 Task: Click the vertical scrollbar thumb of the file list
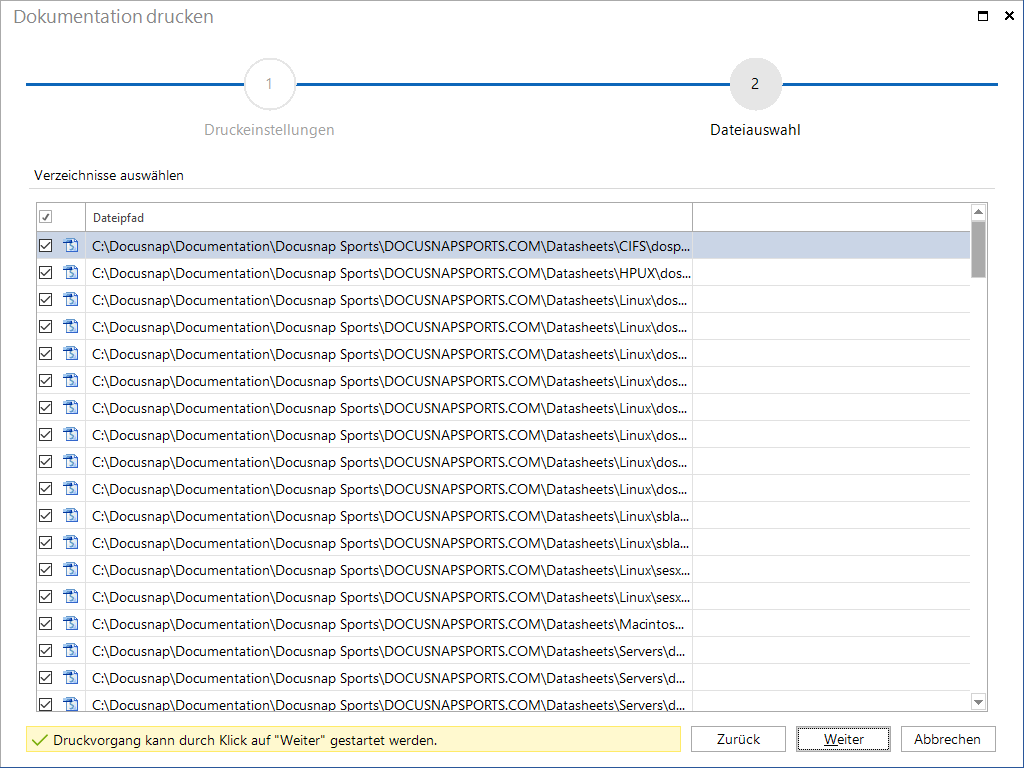978,249
